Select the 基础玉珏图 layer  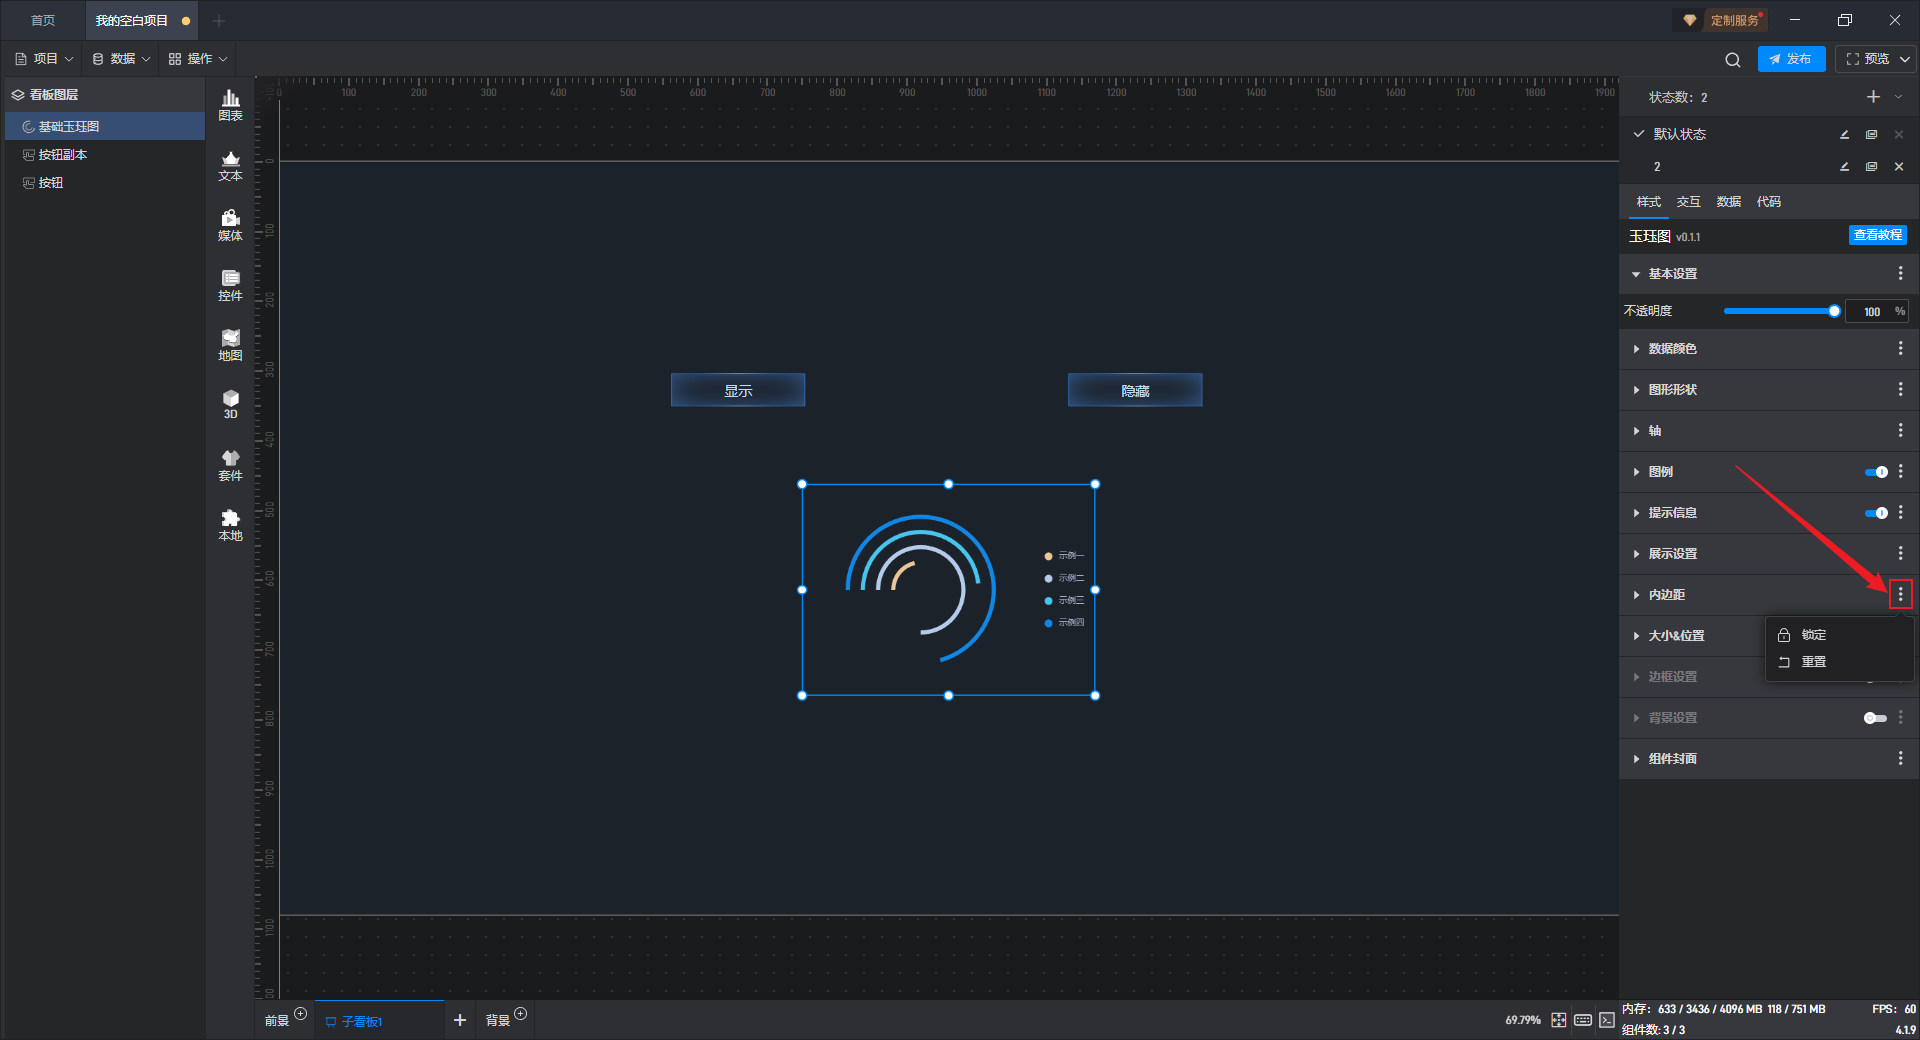[x=105, y=126]
